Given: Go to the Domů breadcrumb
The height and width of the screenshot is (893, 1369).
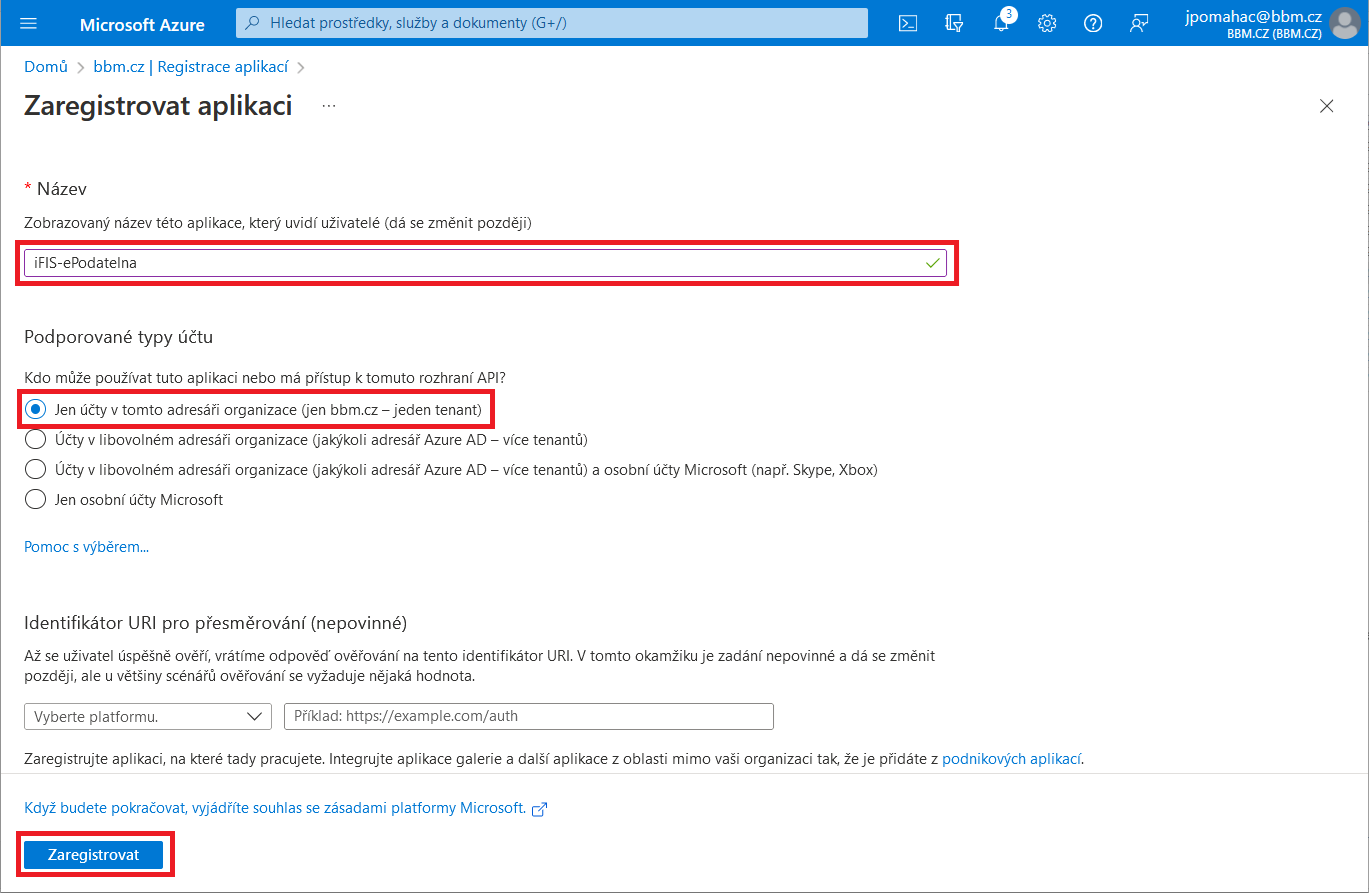Looking at the screenshot, I should click(46, 67).
